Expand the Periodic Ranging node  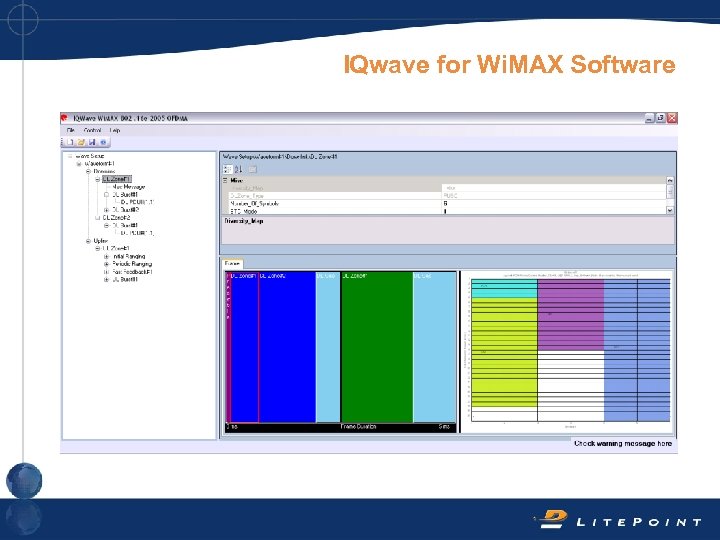[107, 264]
